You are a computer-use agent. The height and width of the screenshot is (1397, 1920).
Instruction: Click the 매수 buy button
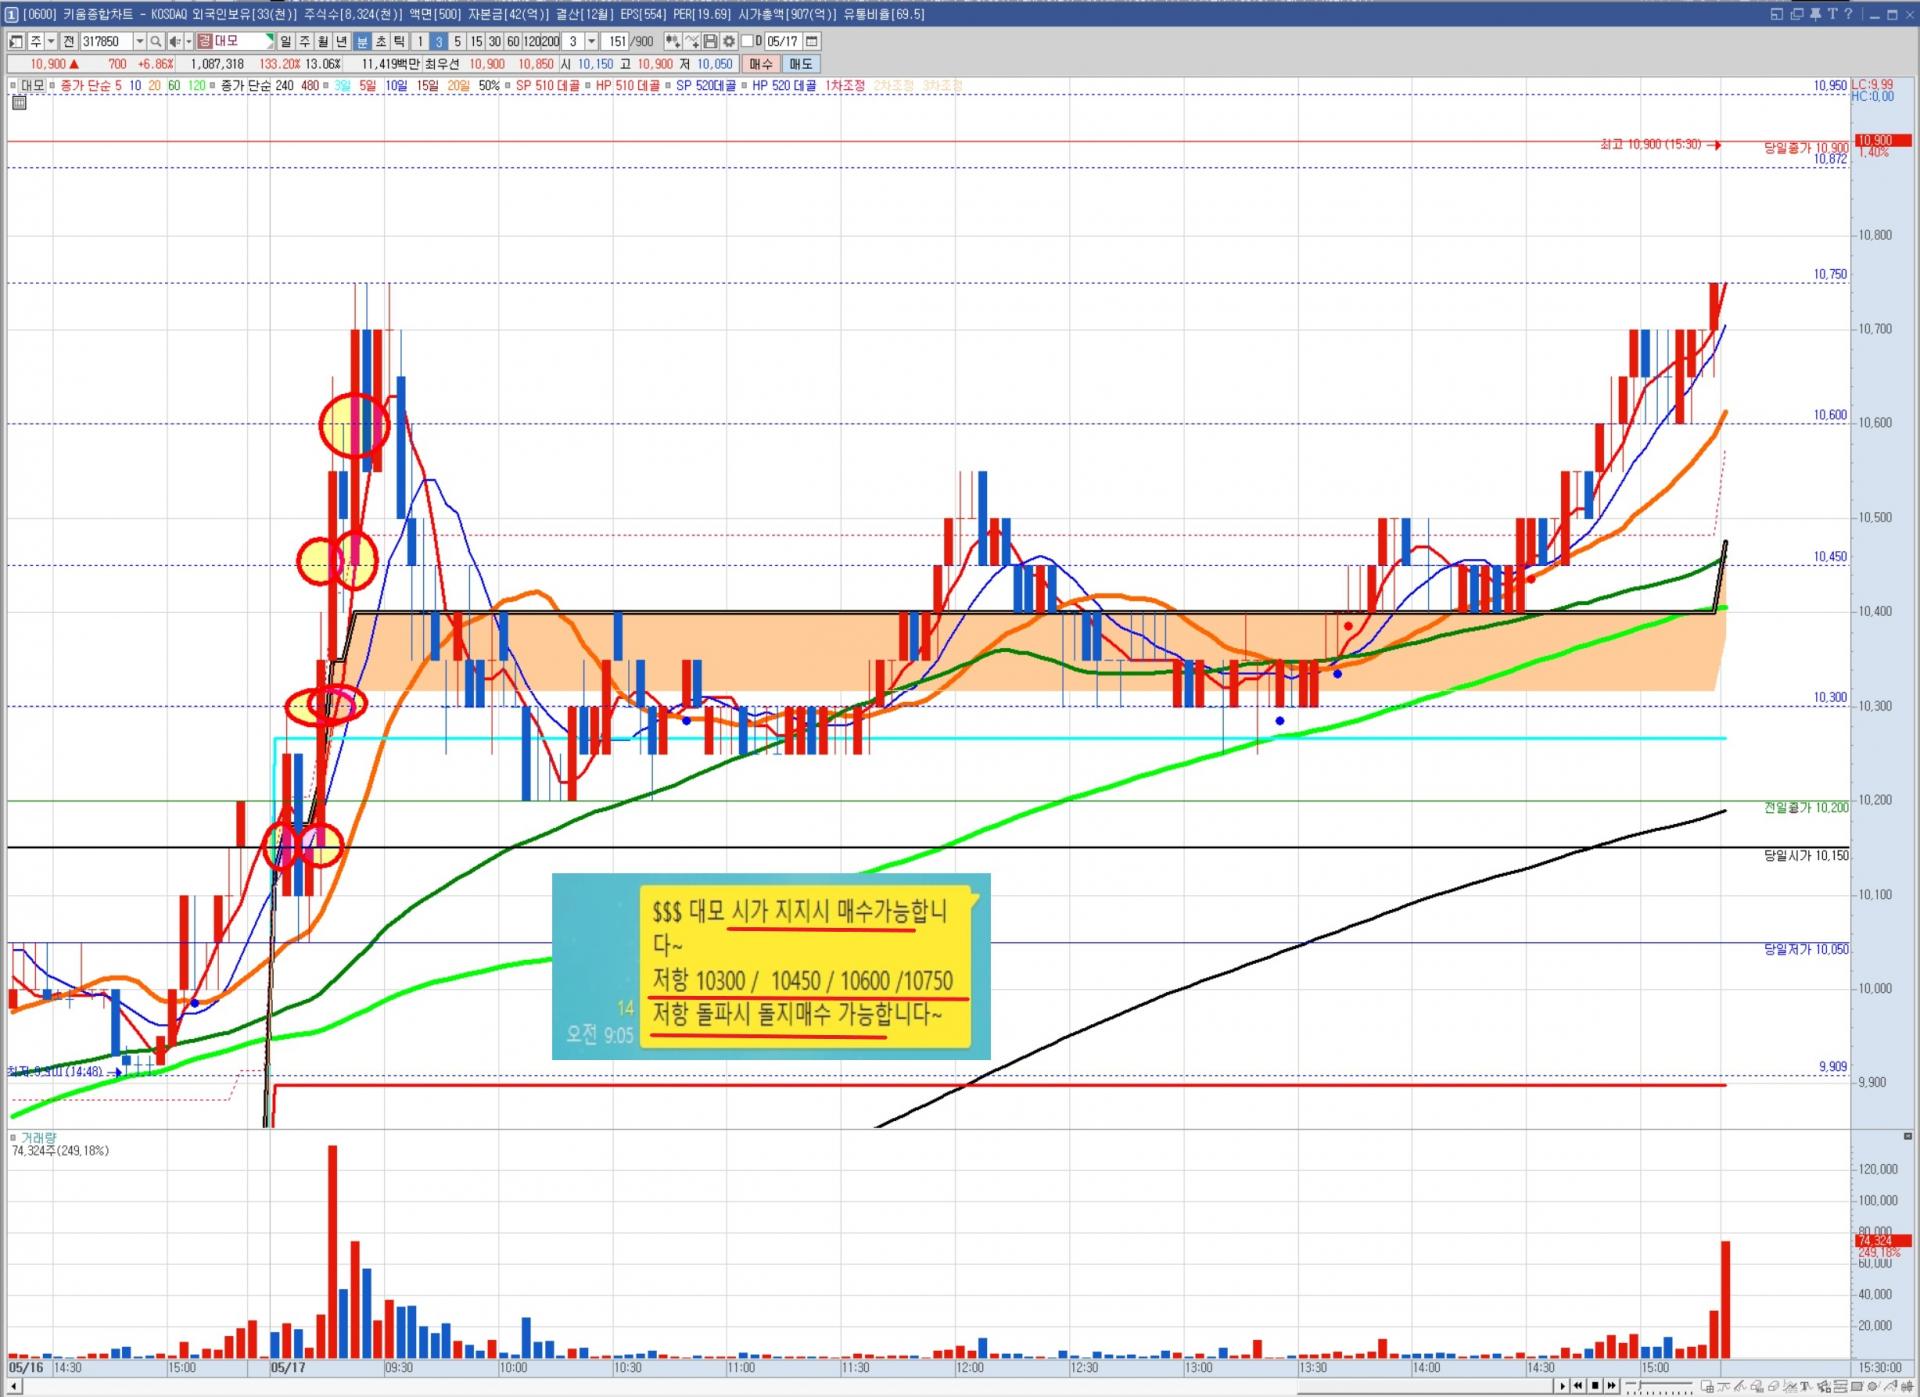(761, 64)
